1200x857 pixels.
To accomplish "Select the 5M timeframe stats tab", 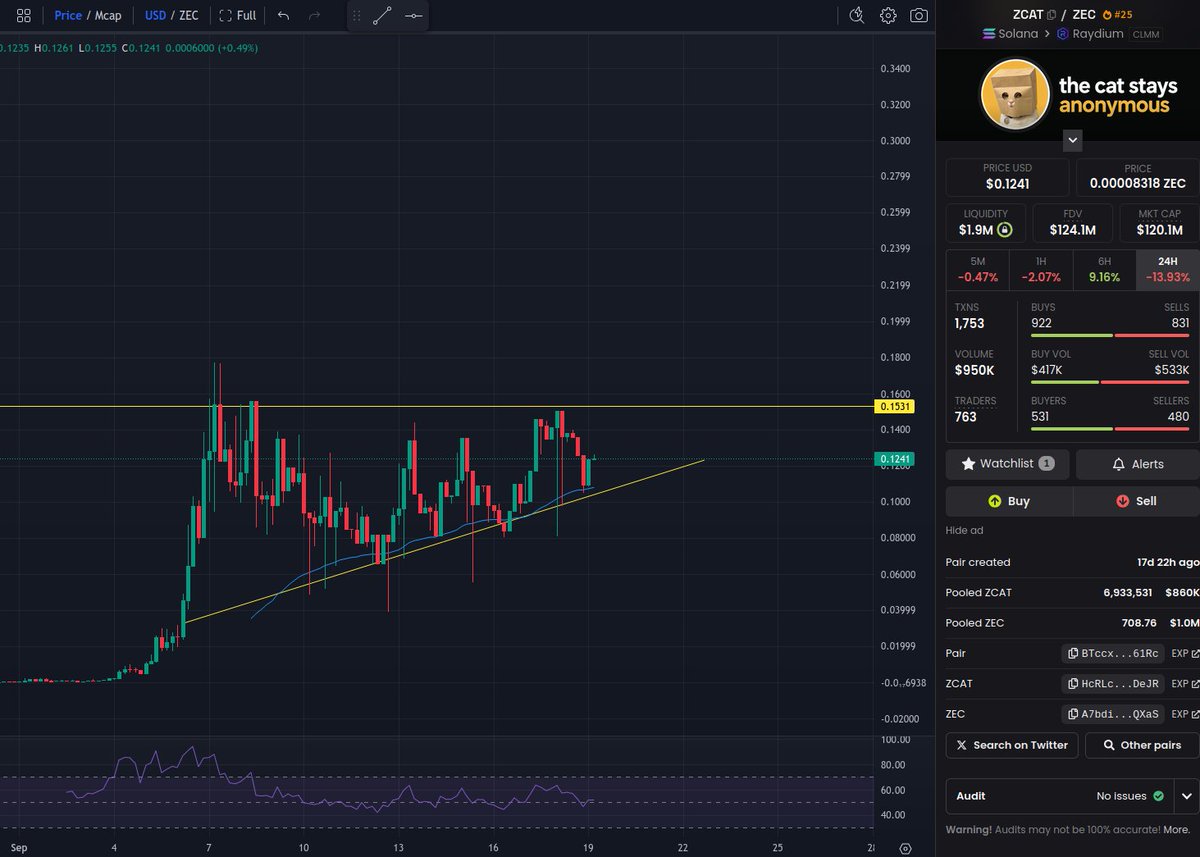I will point(977,269).
